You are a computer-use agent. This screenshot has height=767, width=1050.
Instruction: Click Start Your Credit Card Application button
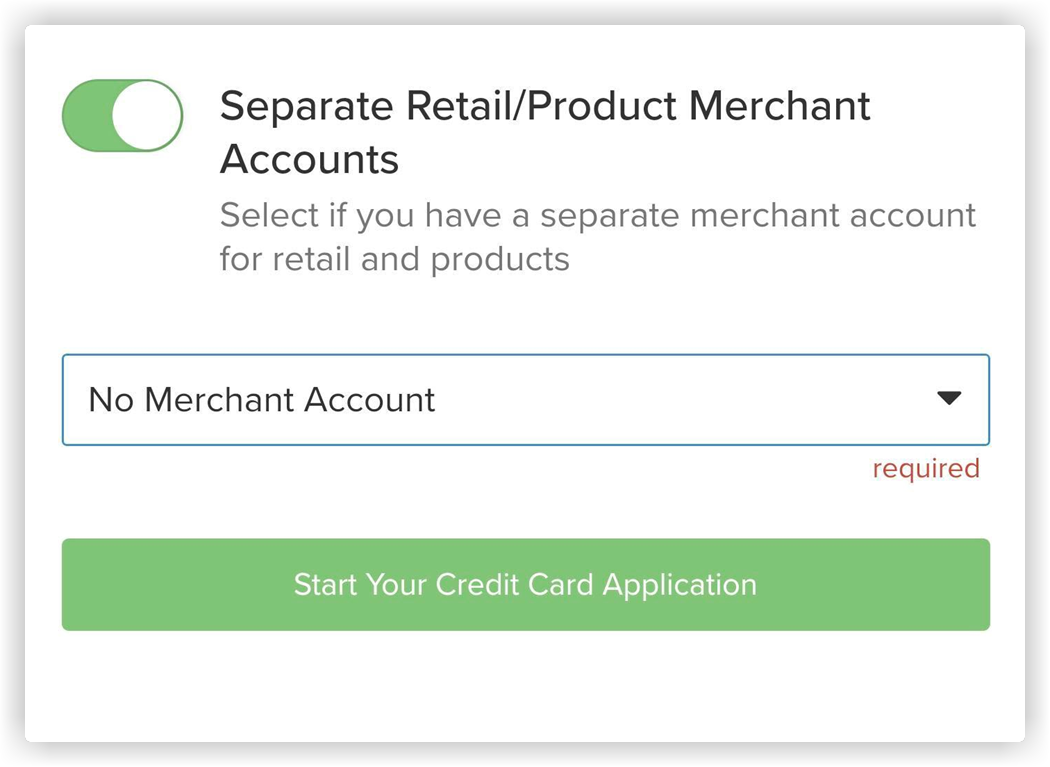(525, 585)
